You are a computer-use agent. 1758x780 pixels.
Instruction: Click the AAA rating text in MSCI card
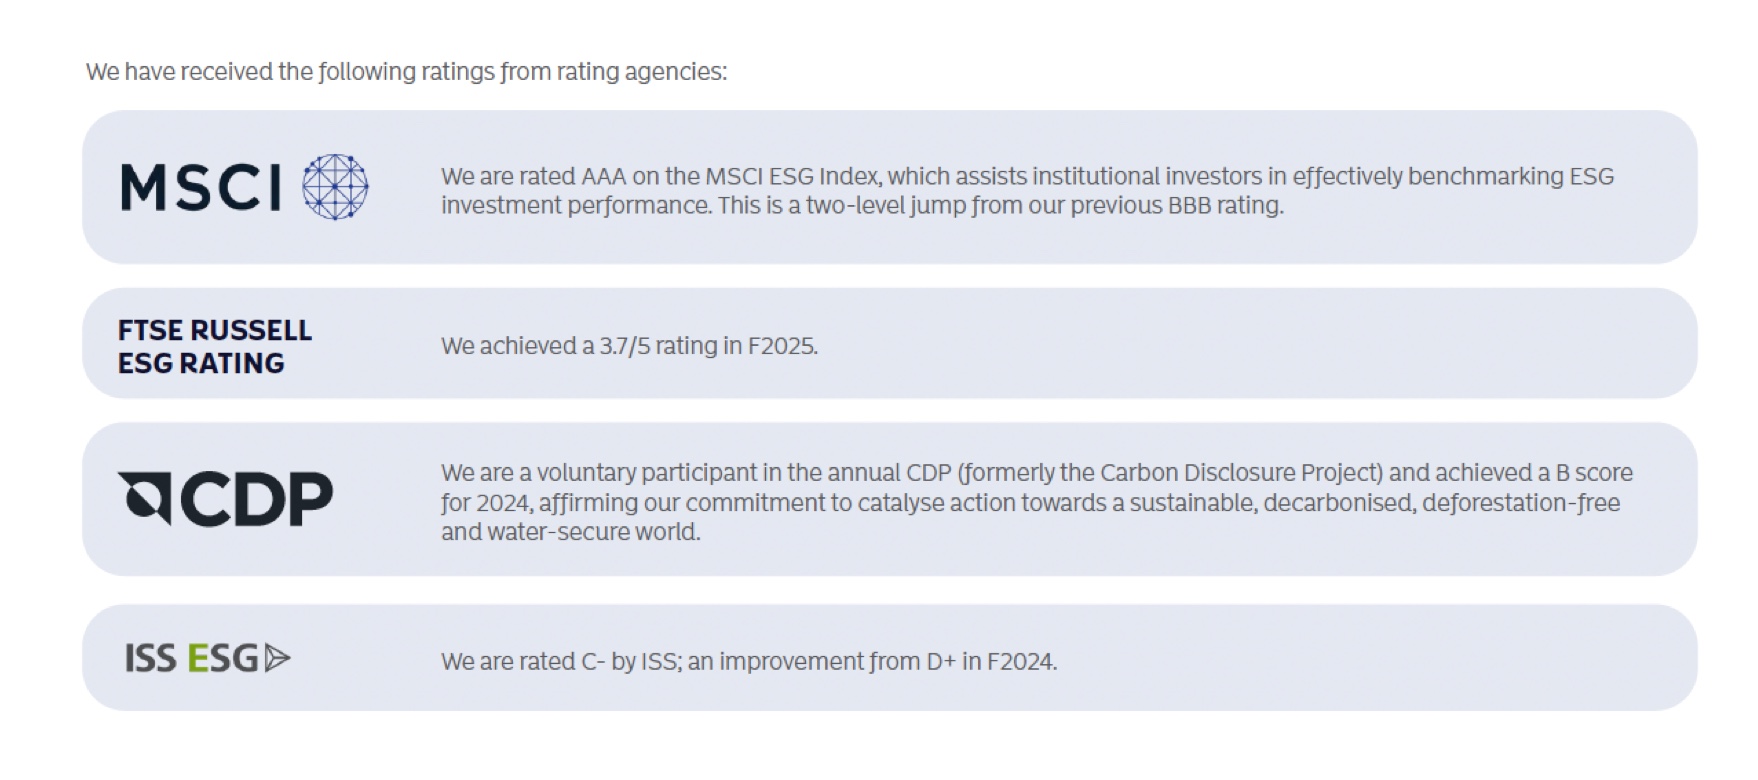pos(603,177)
